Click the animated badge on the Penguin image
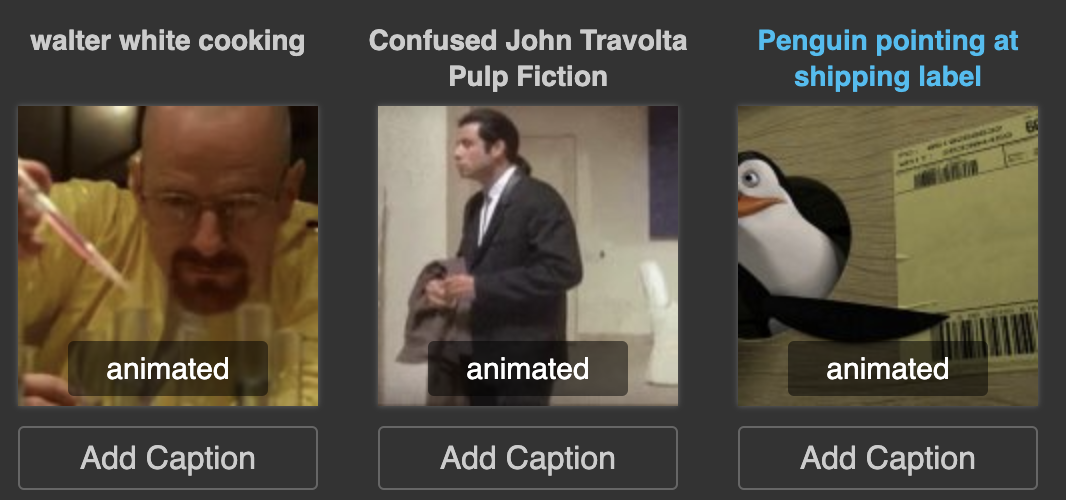The image size is (1066, 500). 888,369
